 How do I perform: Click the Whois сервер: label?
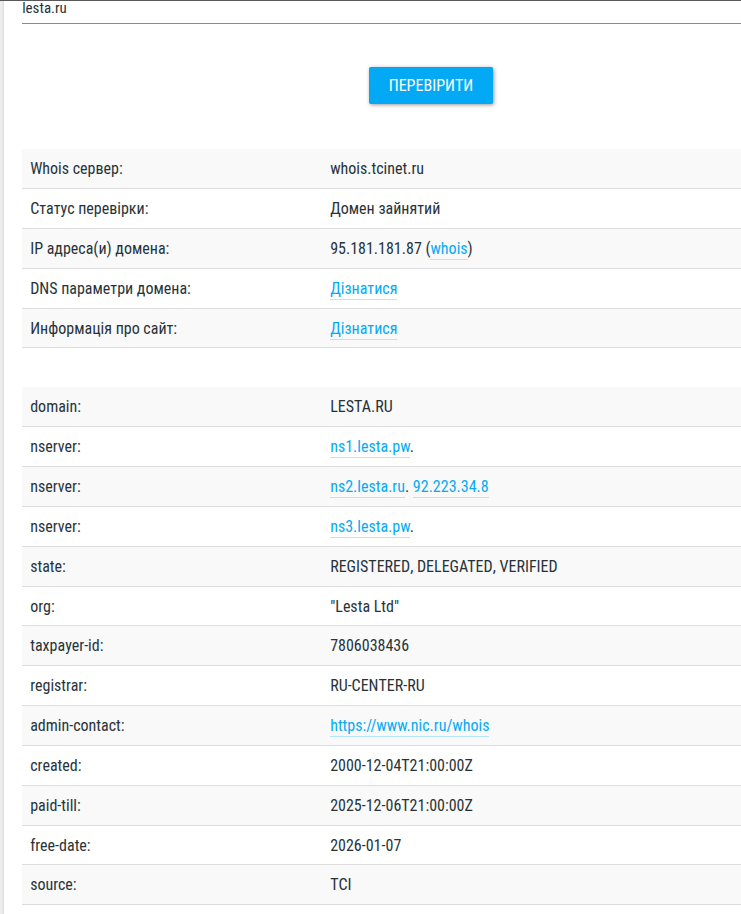click(76, 169)
